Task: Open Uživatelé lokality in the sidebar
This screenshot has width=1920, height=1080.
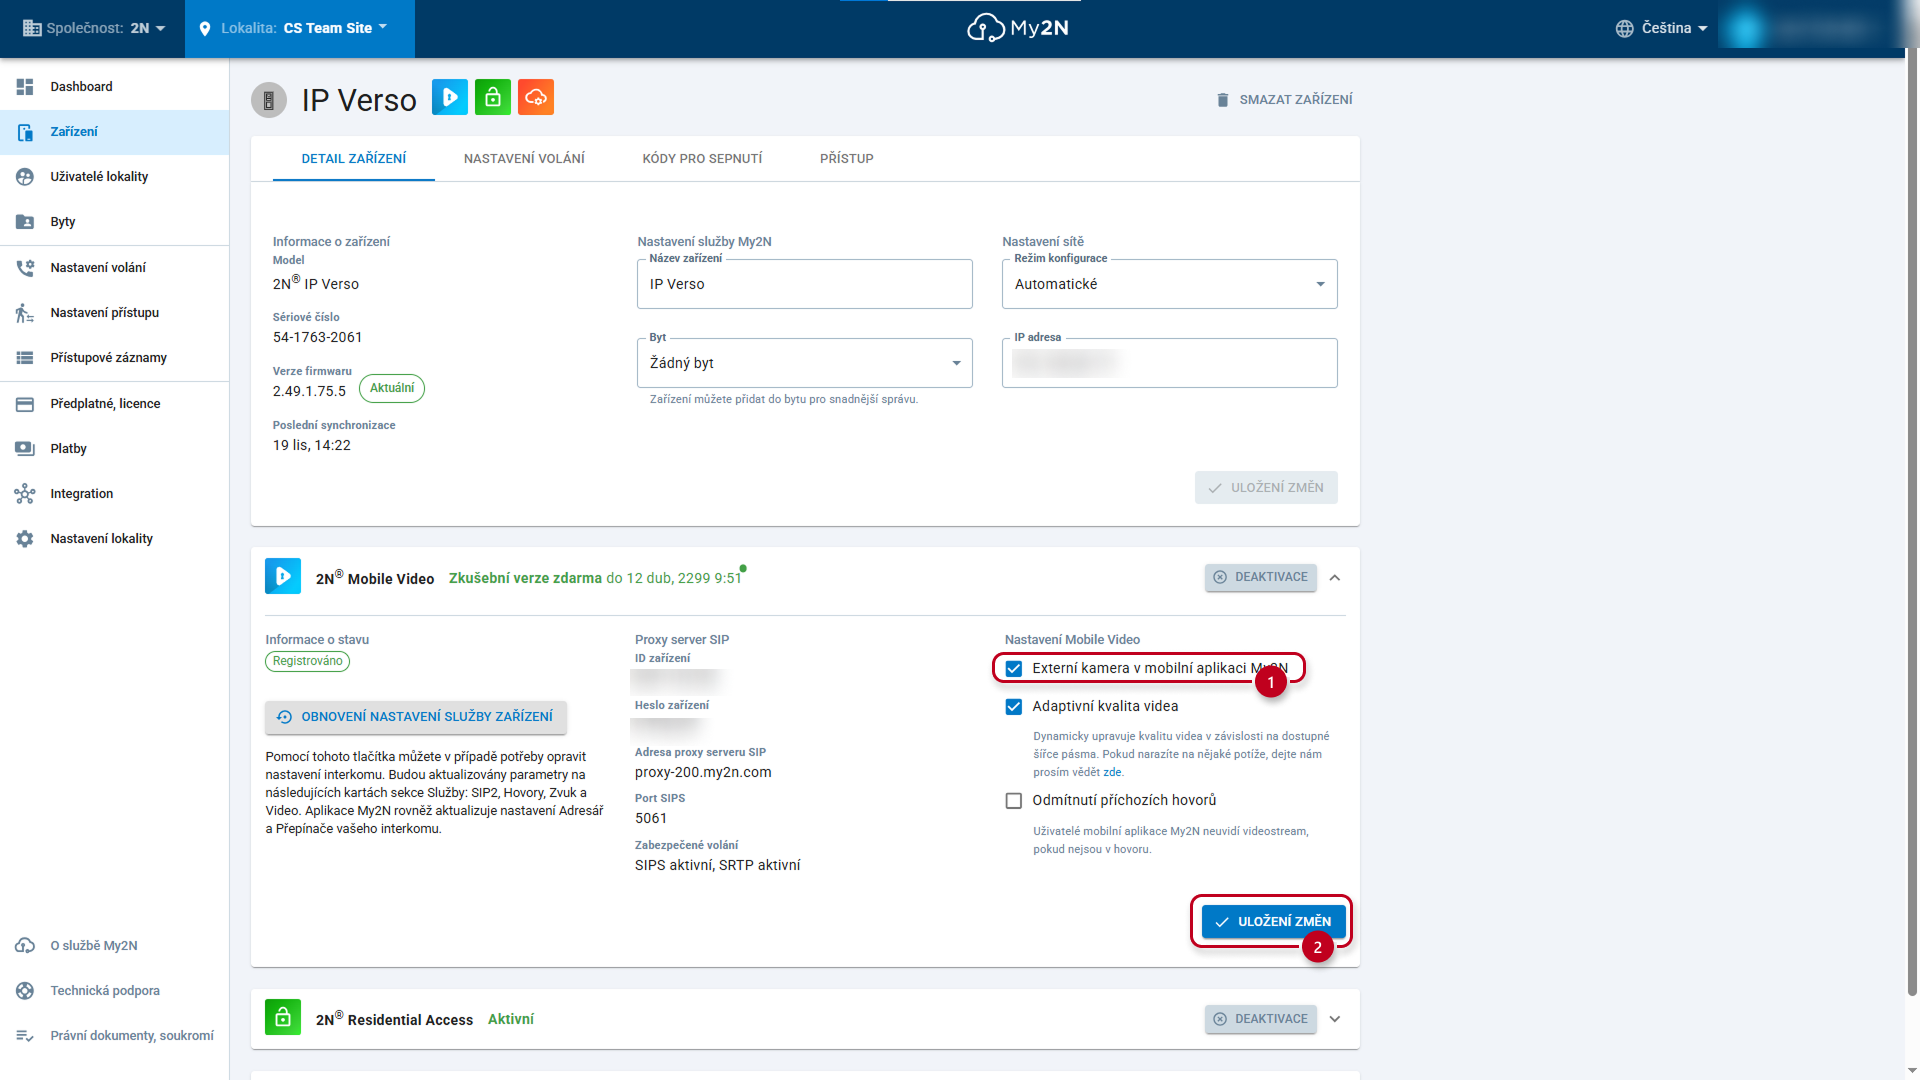Action: coord(115,177)
